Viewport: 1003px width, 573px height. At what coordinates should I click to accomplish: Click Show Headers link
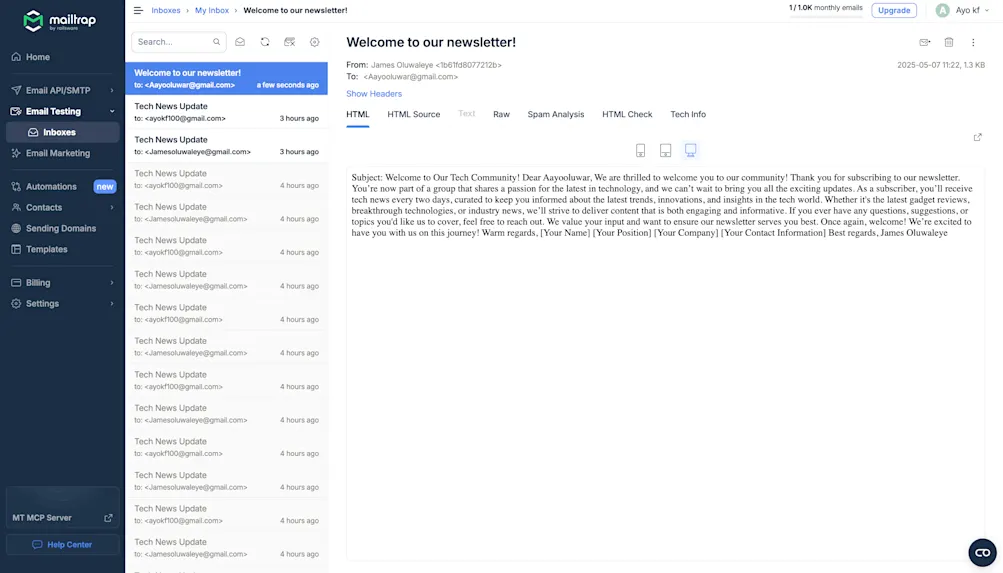[x=374, y=94]
